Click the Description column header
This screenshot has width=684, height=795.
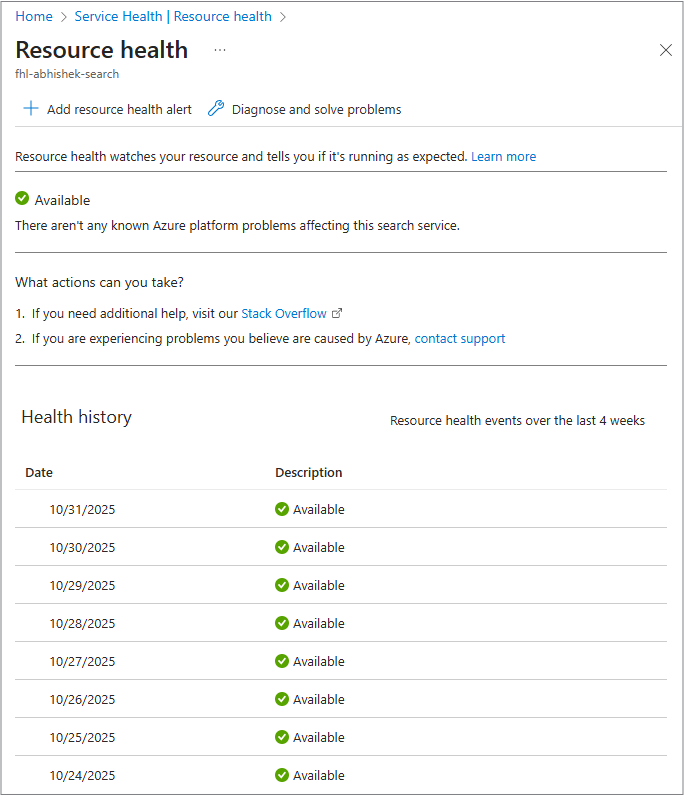pyautogui.click(x=309, y=472)
